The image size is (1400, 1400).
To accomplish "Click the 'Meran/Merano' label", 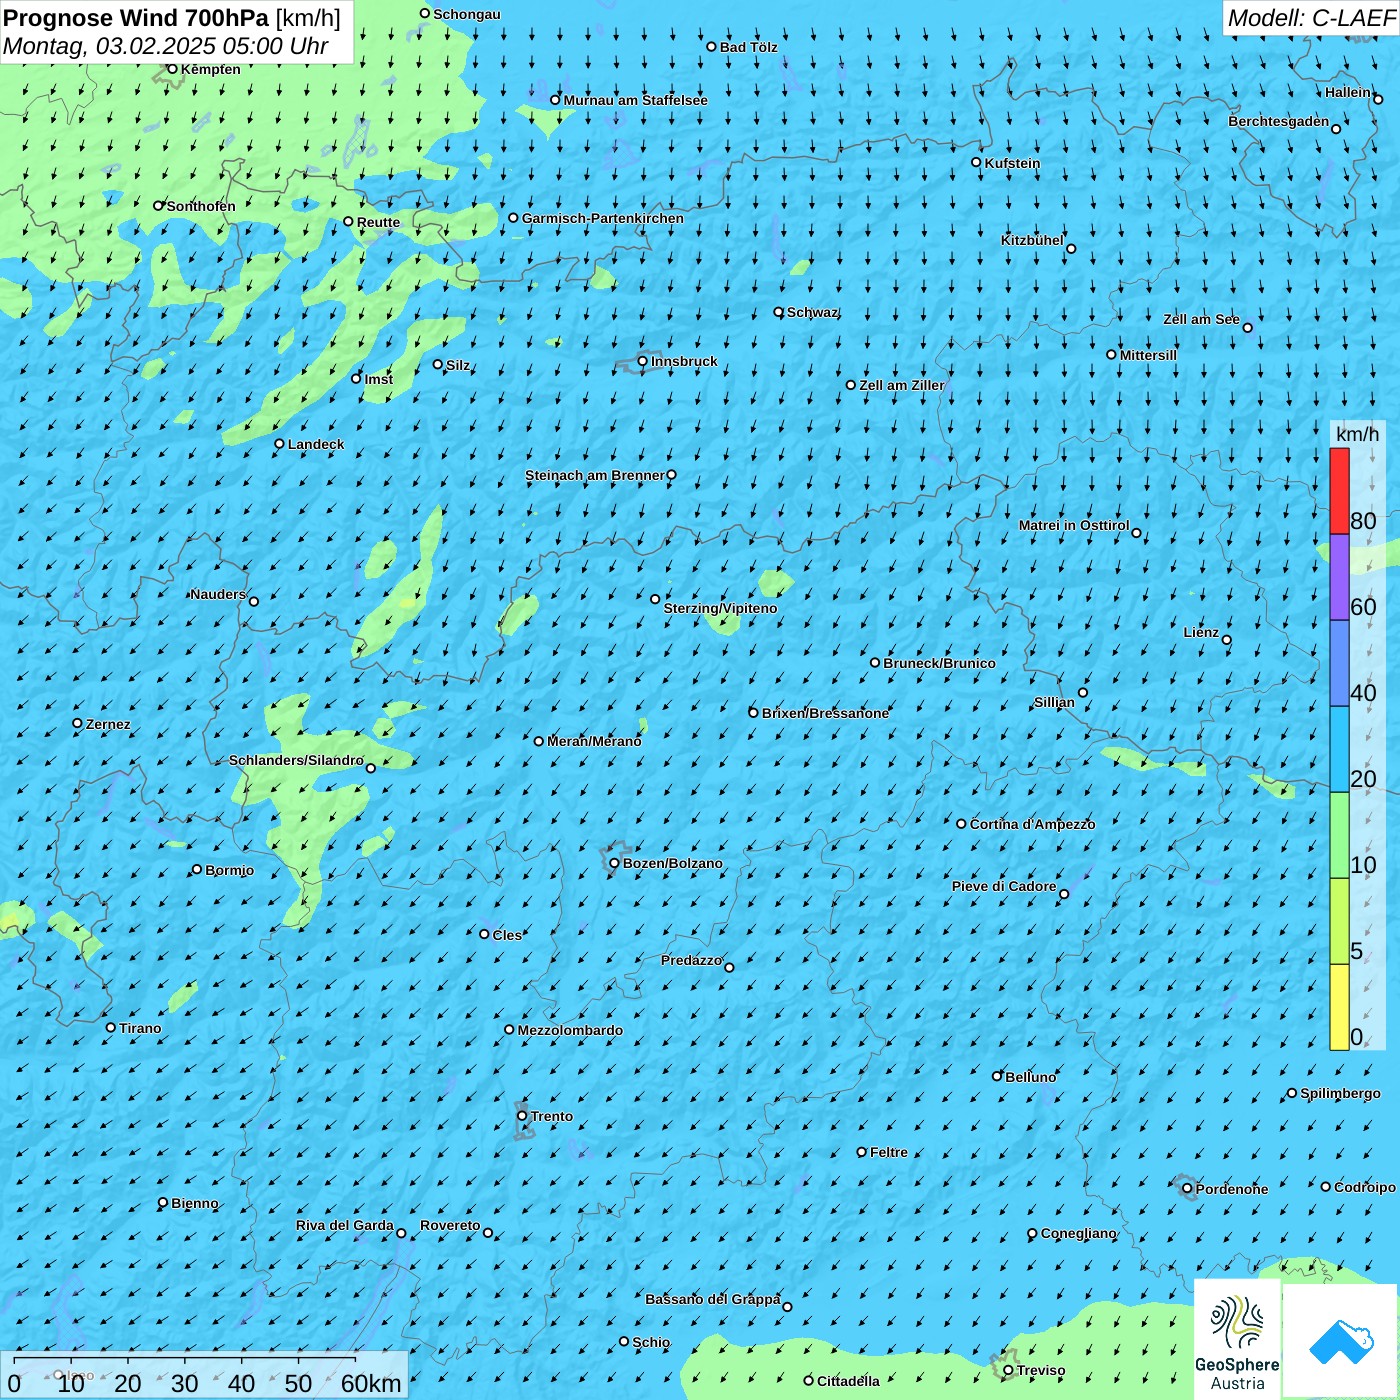I will coord(594,741).
